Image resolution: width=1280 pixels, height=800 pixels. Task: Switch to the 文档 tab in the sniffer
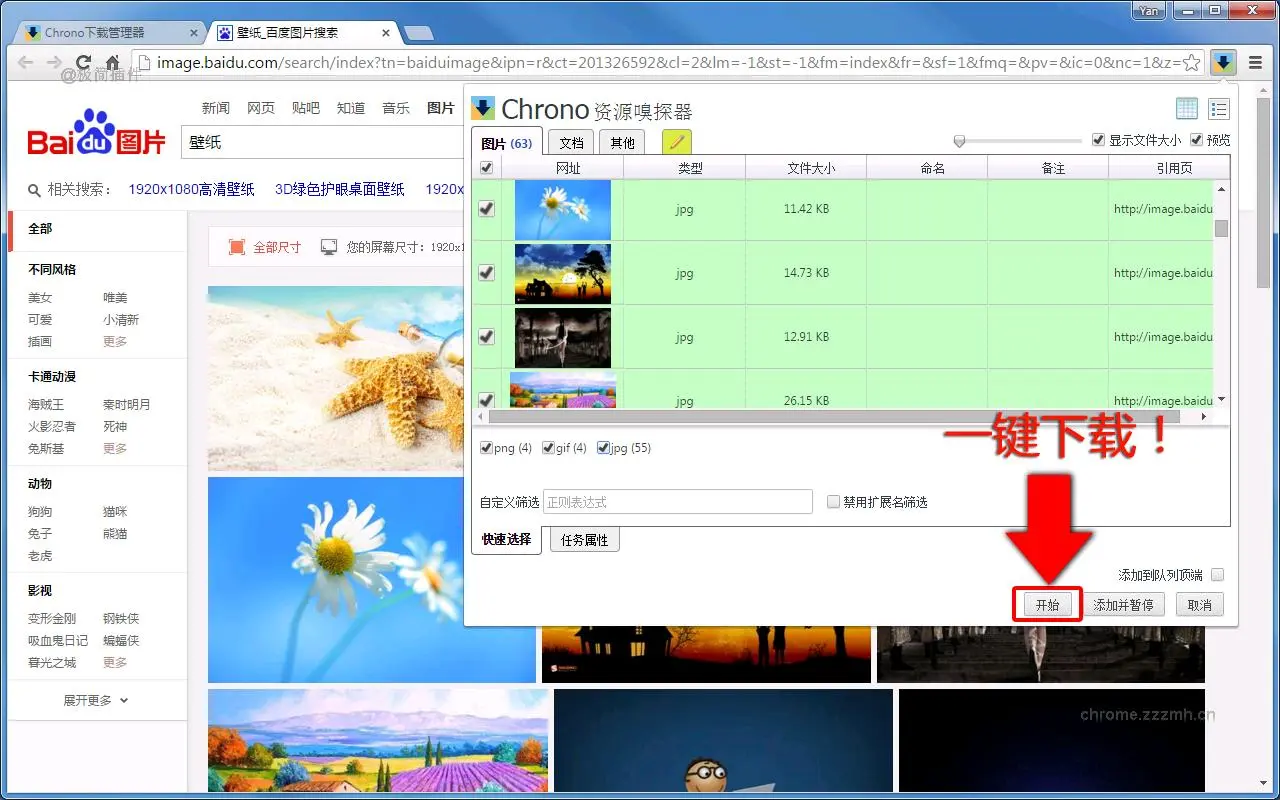570,142
